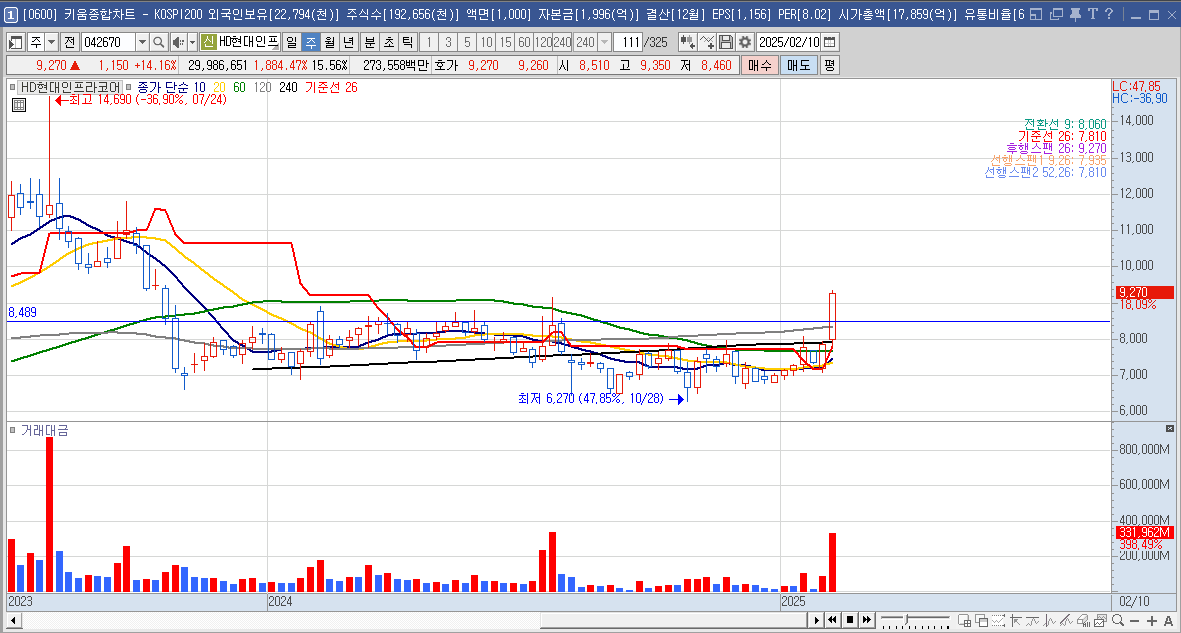Screen dimensions: 1181x633
Task: Toggle the left side panel icon
Action: tap(15, 42)
